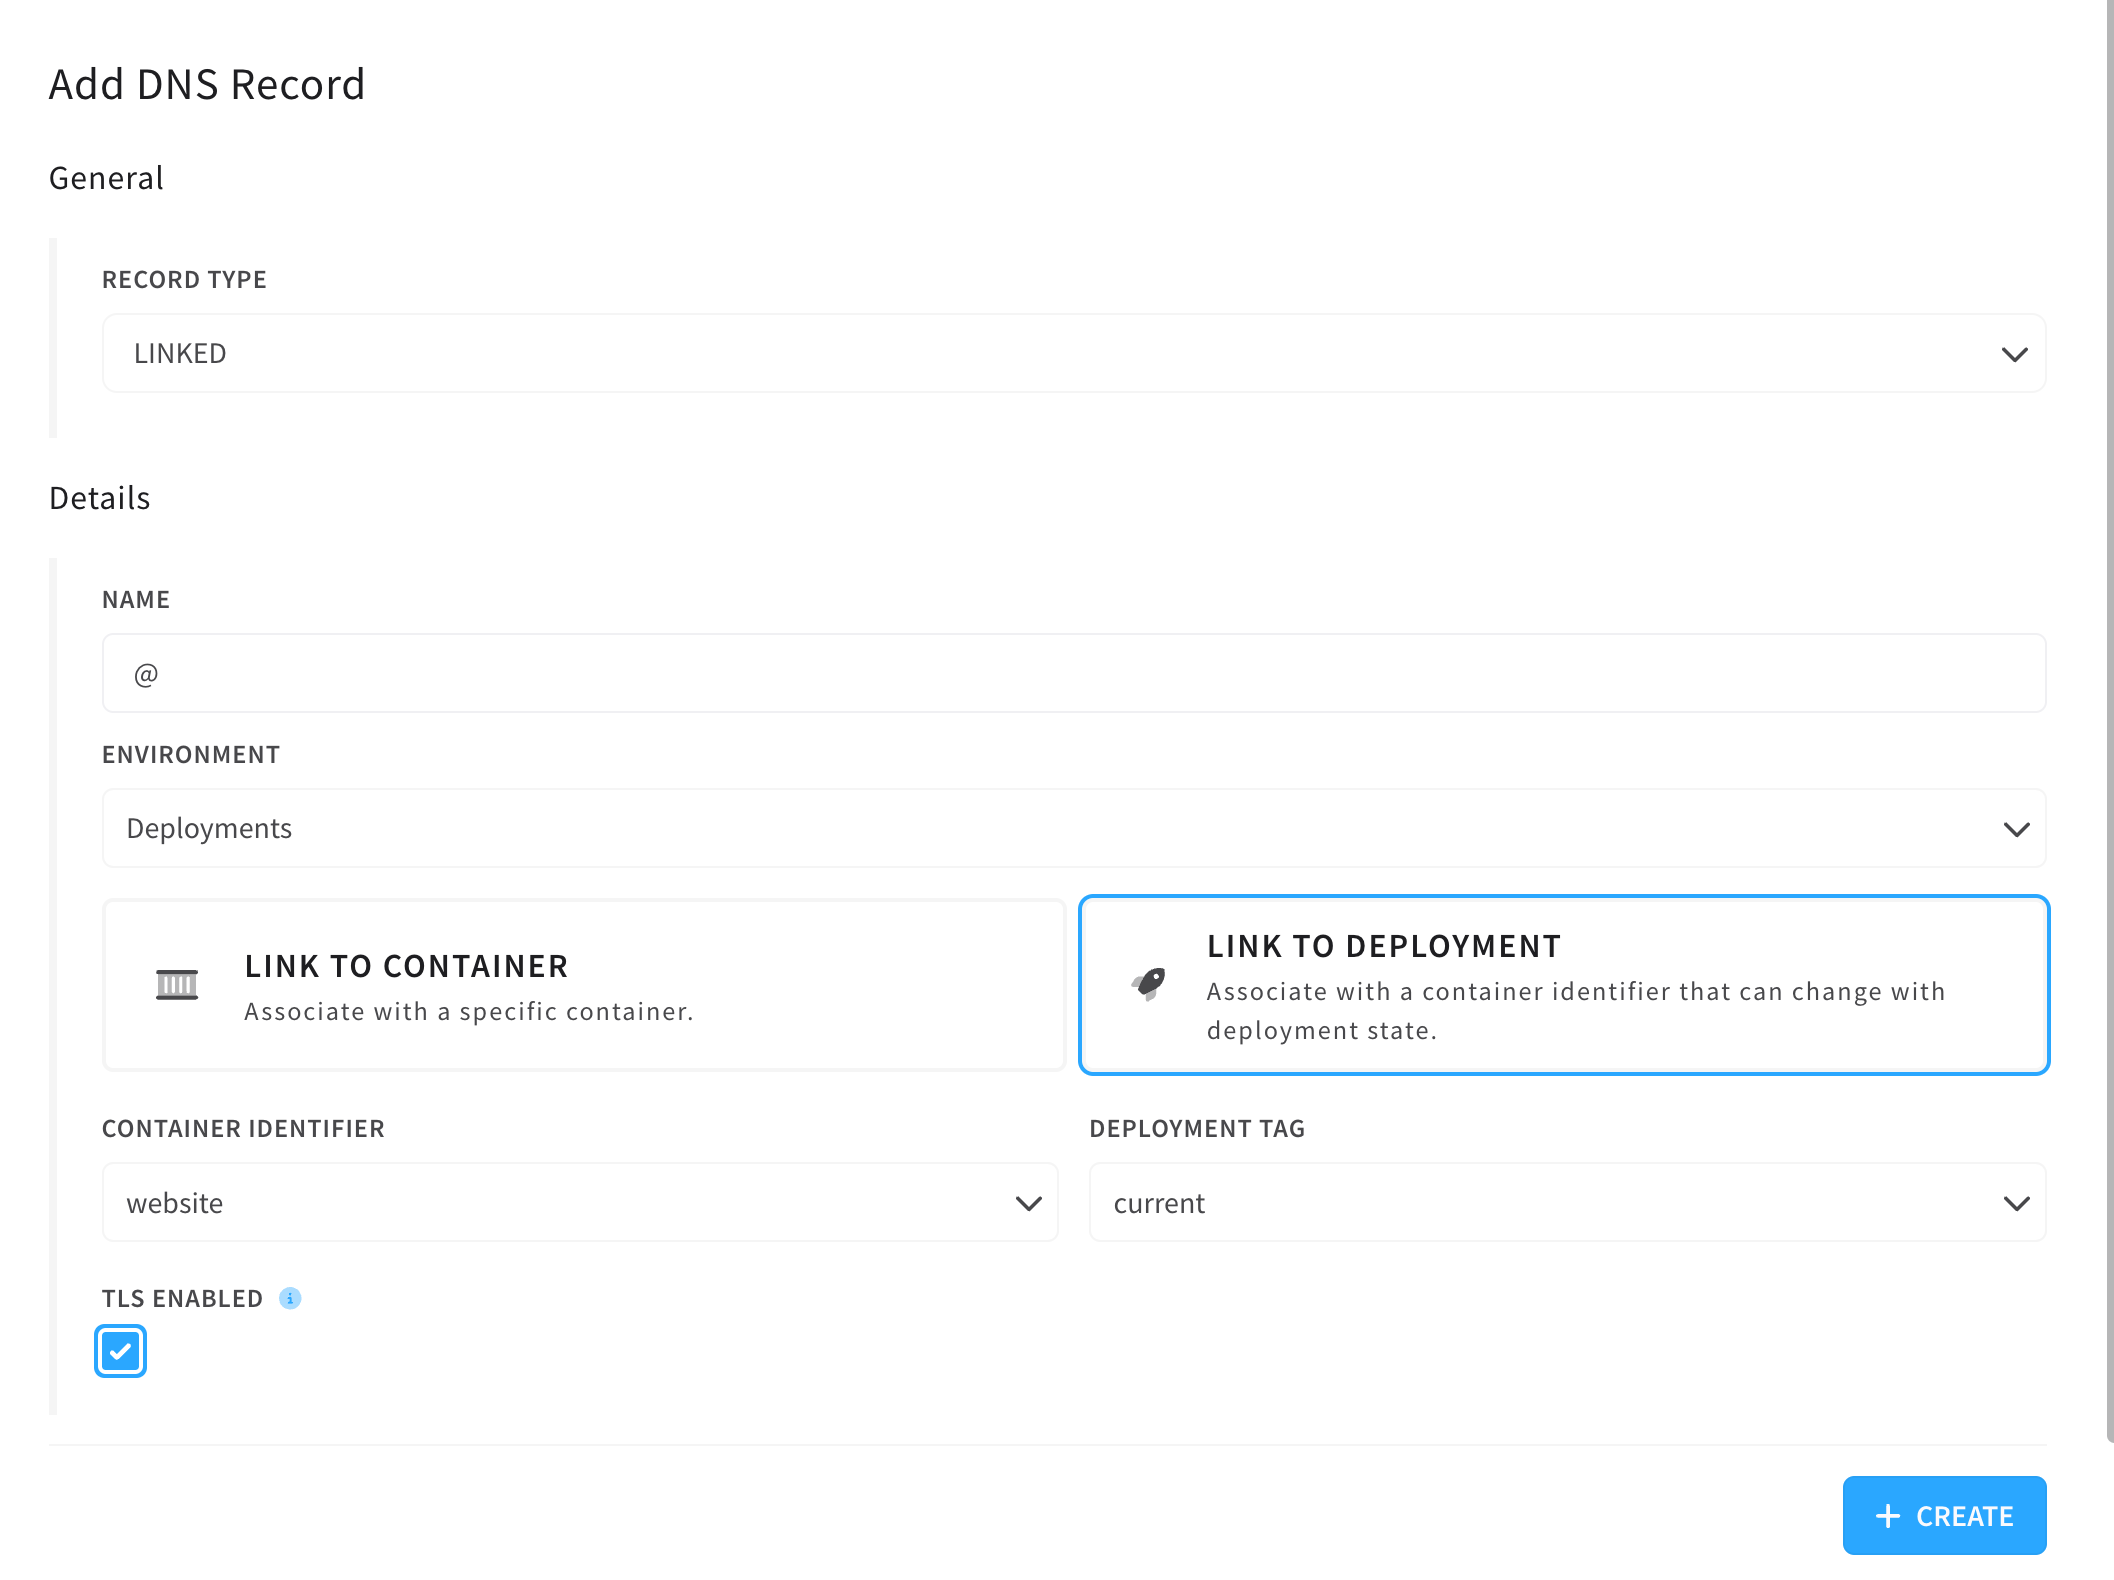Click the TLS Enabled info icon
The height and width of the screenshot is (1580, 2114).
click(290, 1298)
